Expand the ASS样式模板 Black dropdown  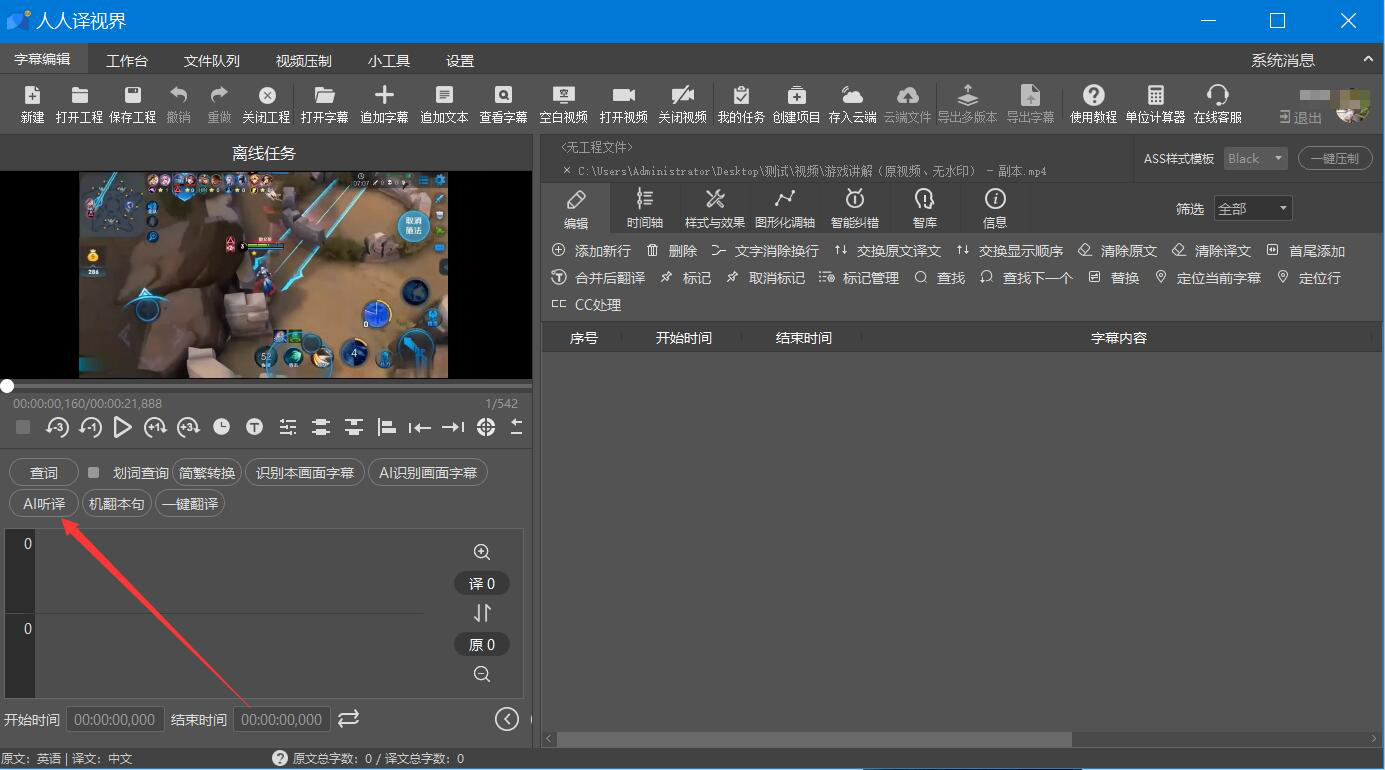(x=1255, y=158)
